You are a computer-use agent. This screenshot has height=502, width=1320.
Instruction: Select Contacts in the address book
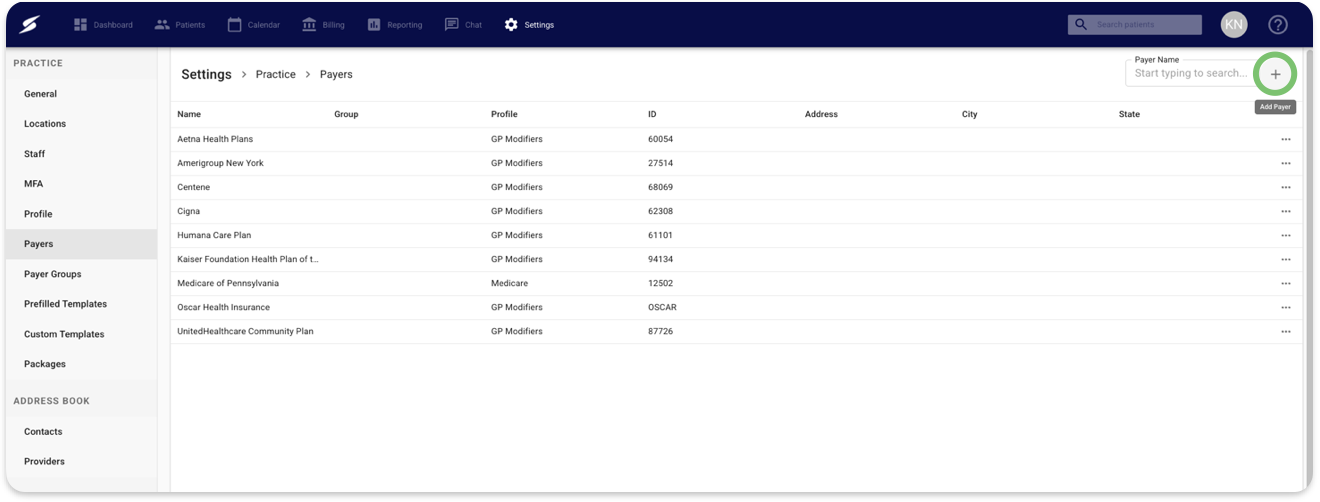[81, 432]
